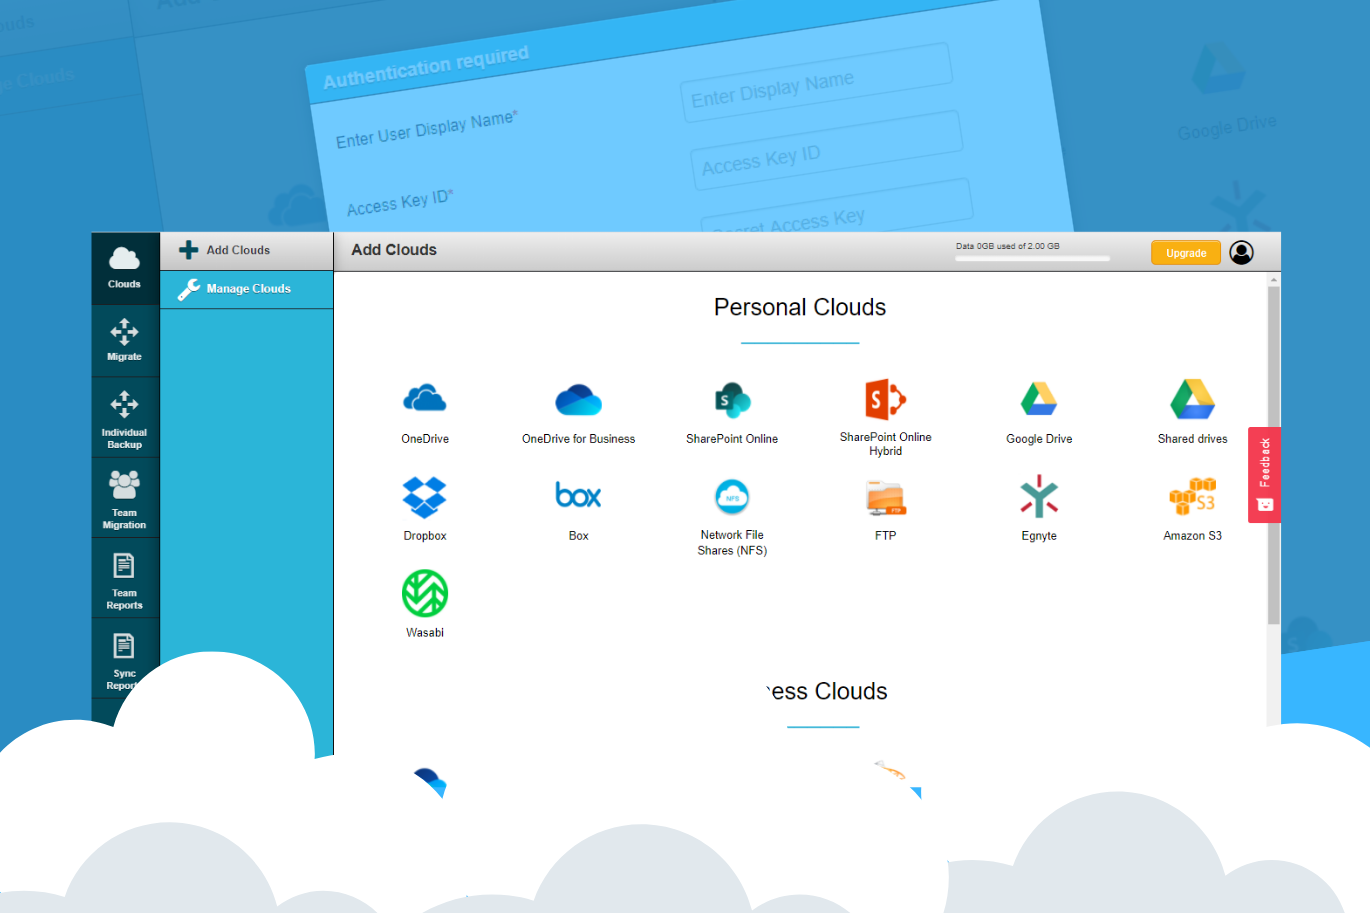Click the data usage progress bar
The image size is (1370, 913).
pos(1032,259)
